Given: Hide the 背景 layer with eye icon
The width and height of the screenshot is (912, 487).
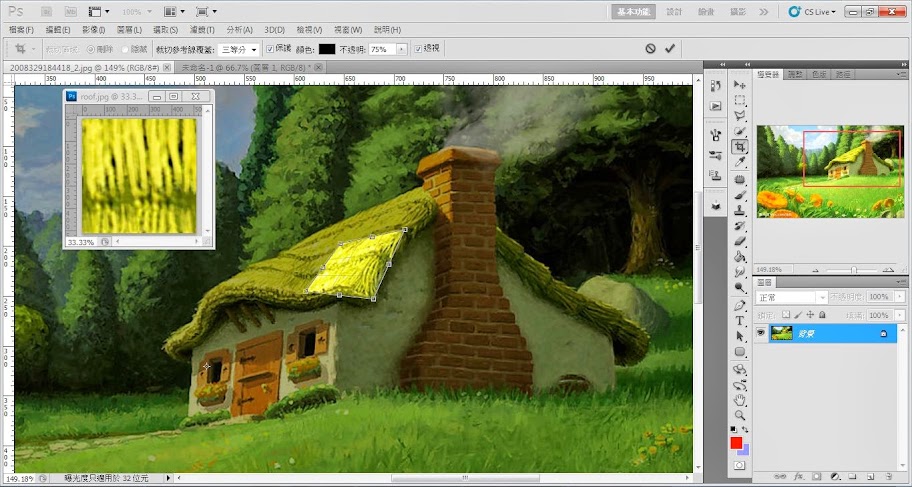Looking at the screenshot, I should 760,333.
